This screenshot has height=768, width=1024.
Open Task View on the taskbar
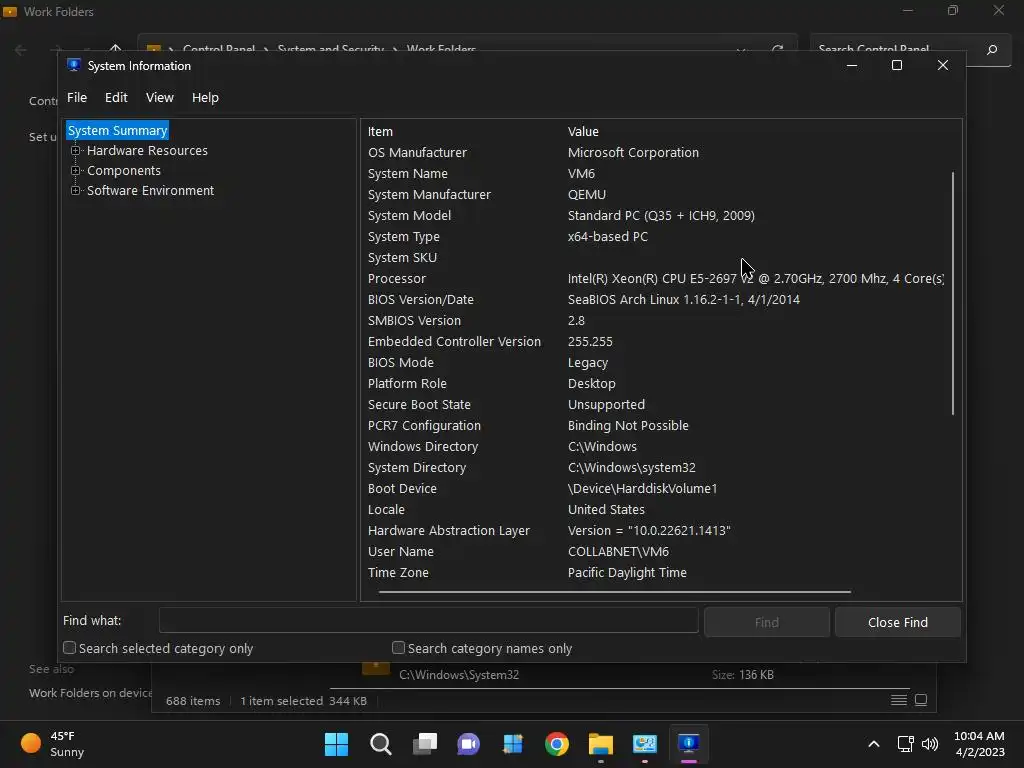(425, 744)
